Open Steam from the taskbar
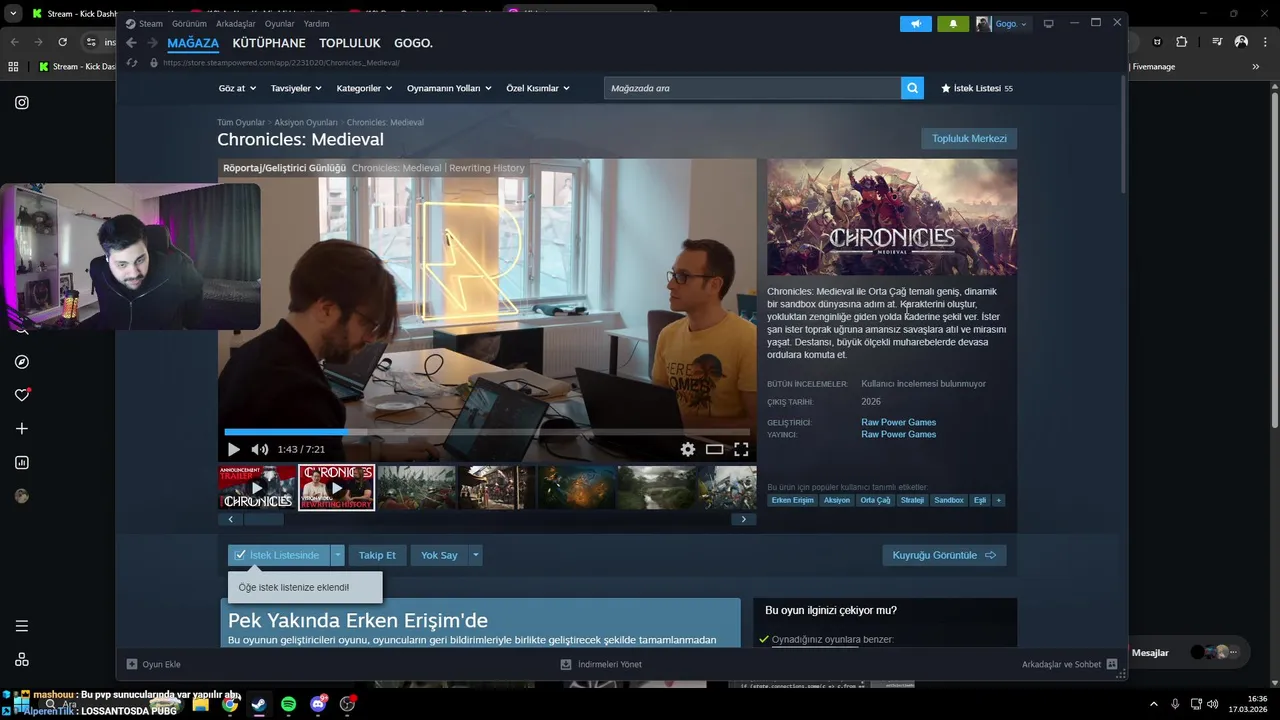This screenshot has height=720, width=1280. click(259, 704)
